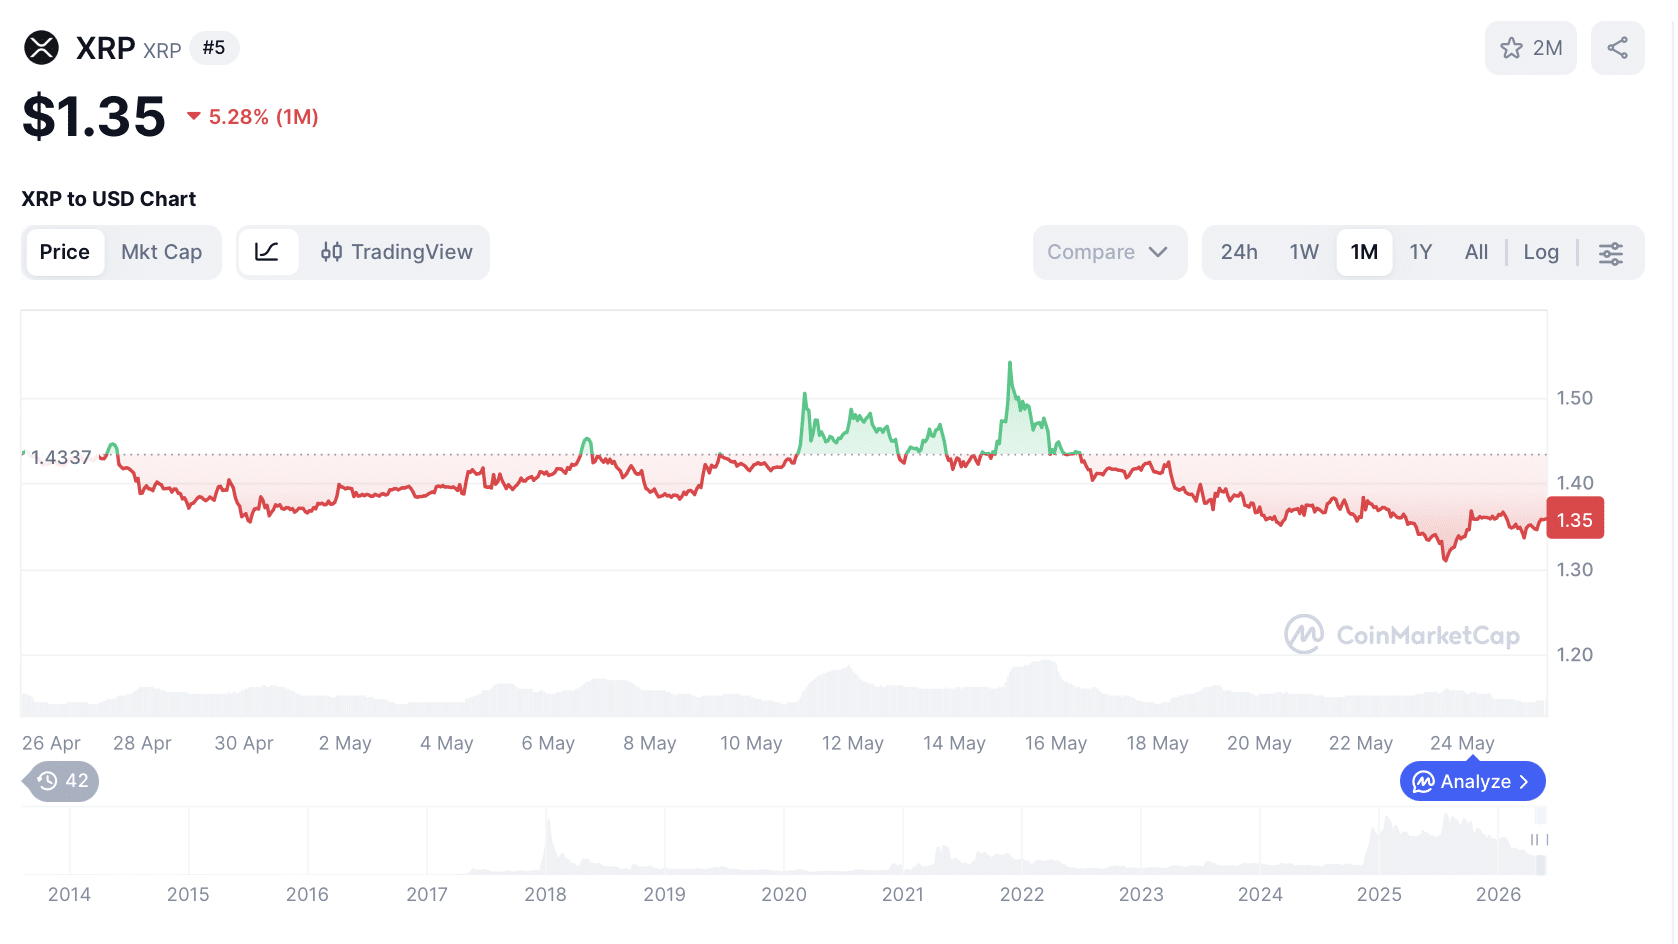Click the 1.50 price axis label
Screen dimensions: 1678x944
tap(1575, 398)
